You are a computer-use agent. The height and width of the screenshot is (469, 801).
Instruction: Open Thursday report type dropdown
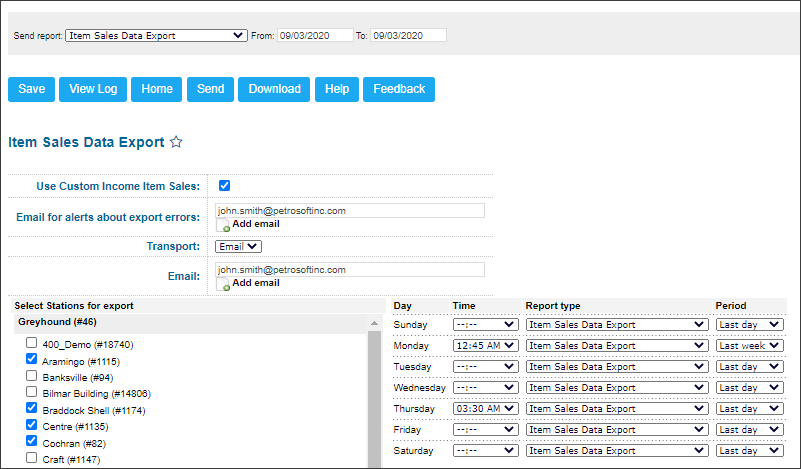[617, 408]
